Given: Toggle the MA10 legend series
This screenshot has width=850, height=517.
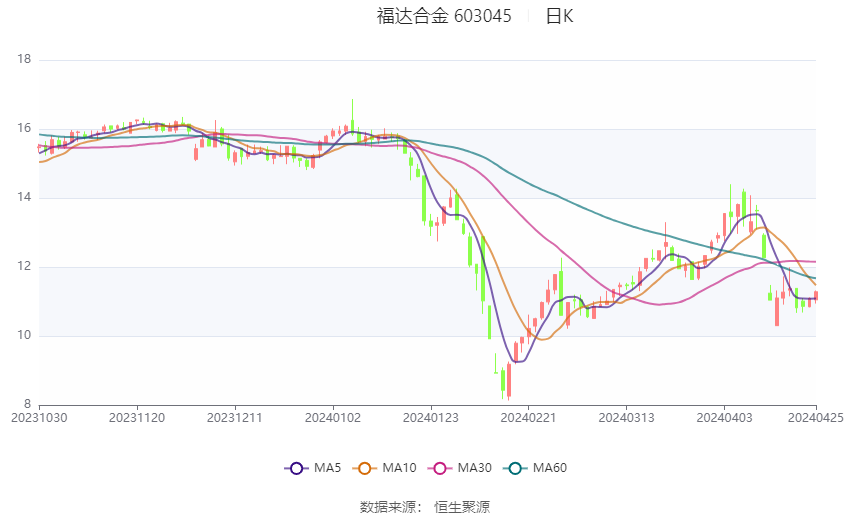Looking at the screenshot, I should pos(384,468).
